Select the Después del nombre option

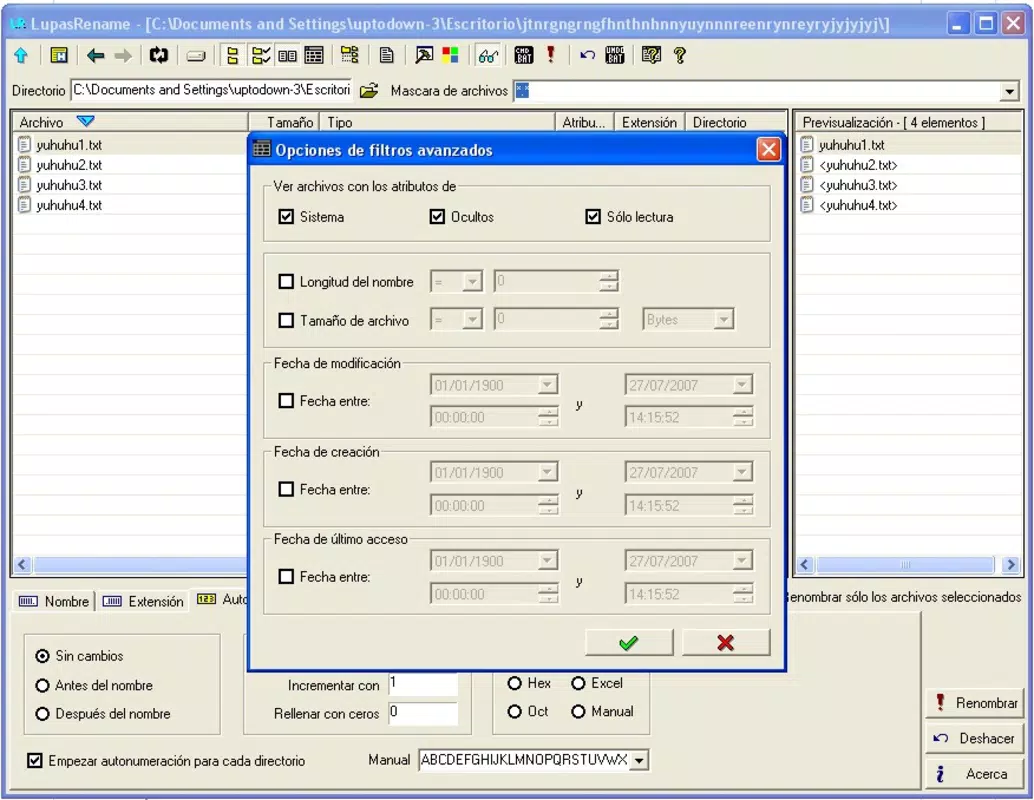[x=42, y=714]
